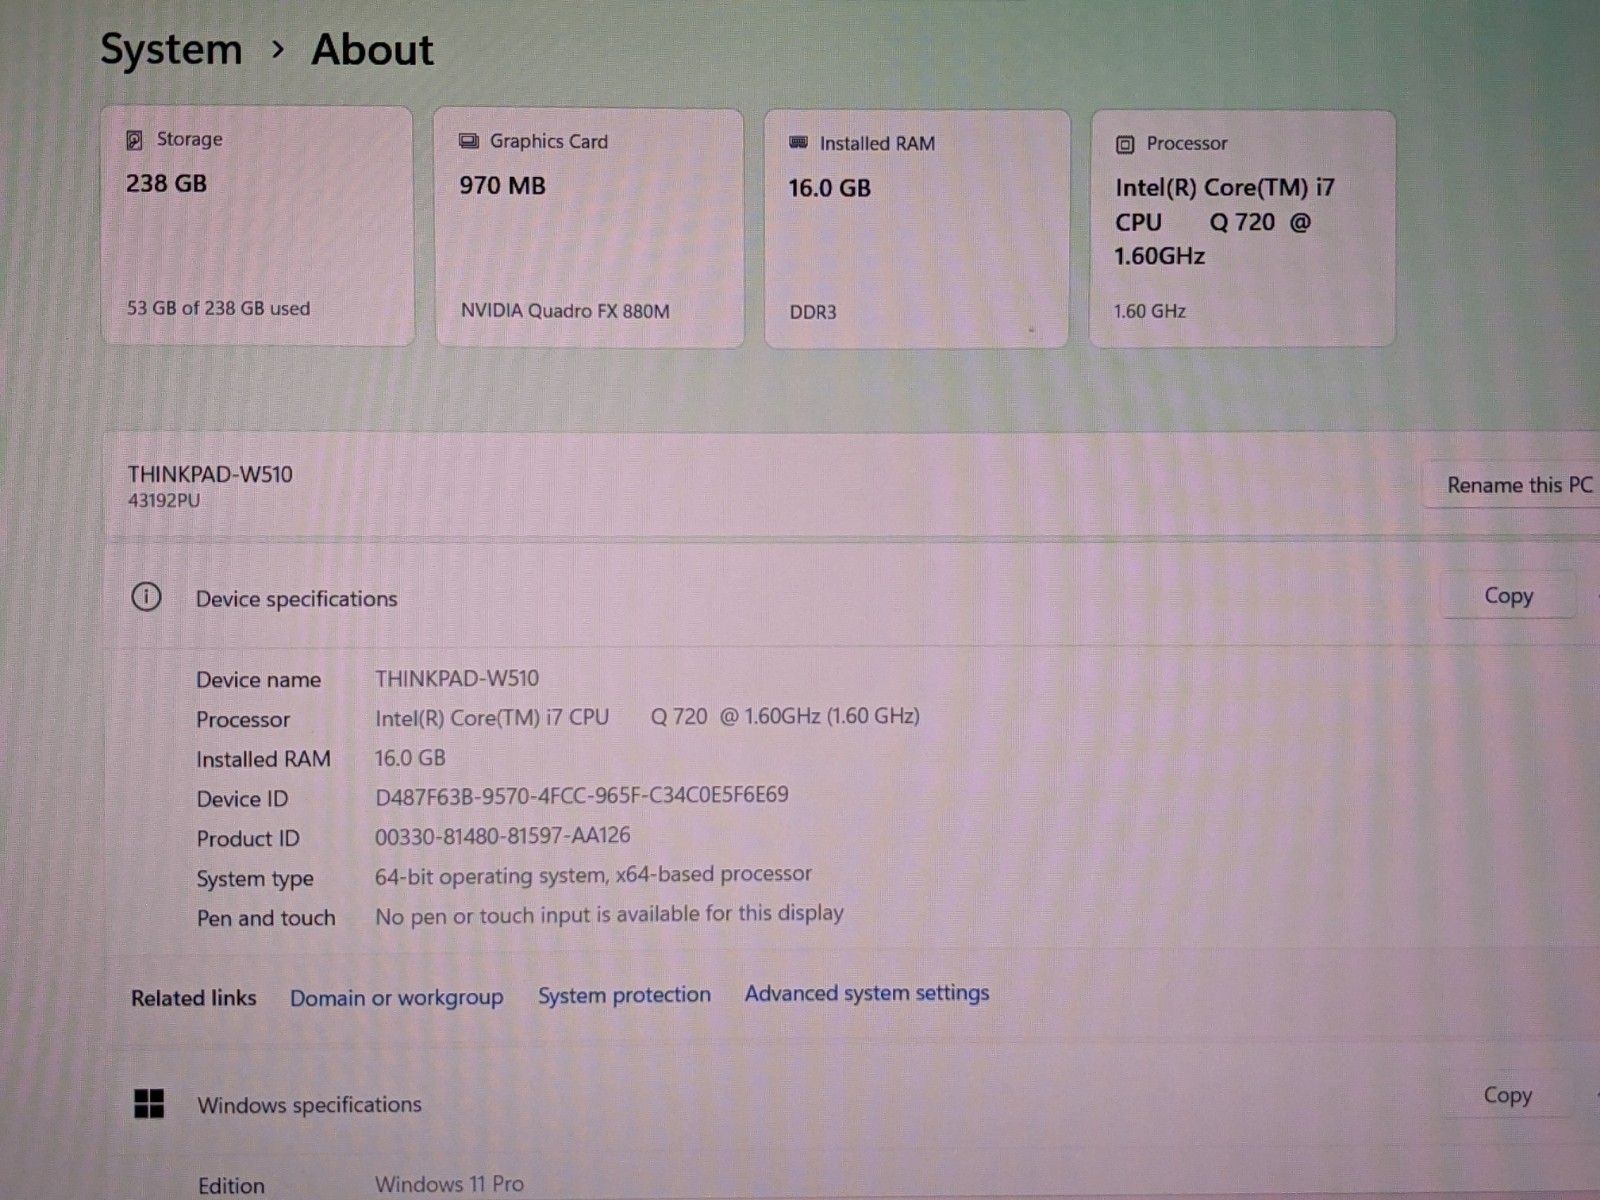Select the PC name heading THINKPAD-W510

pos(210,474)
